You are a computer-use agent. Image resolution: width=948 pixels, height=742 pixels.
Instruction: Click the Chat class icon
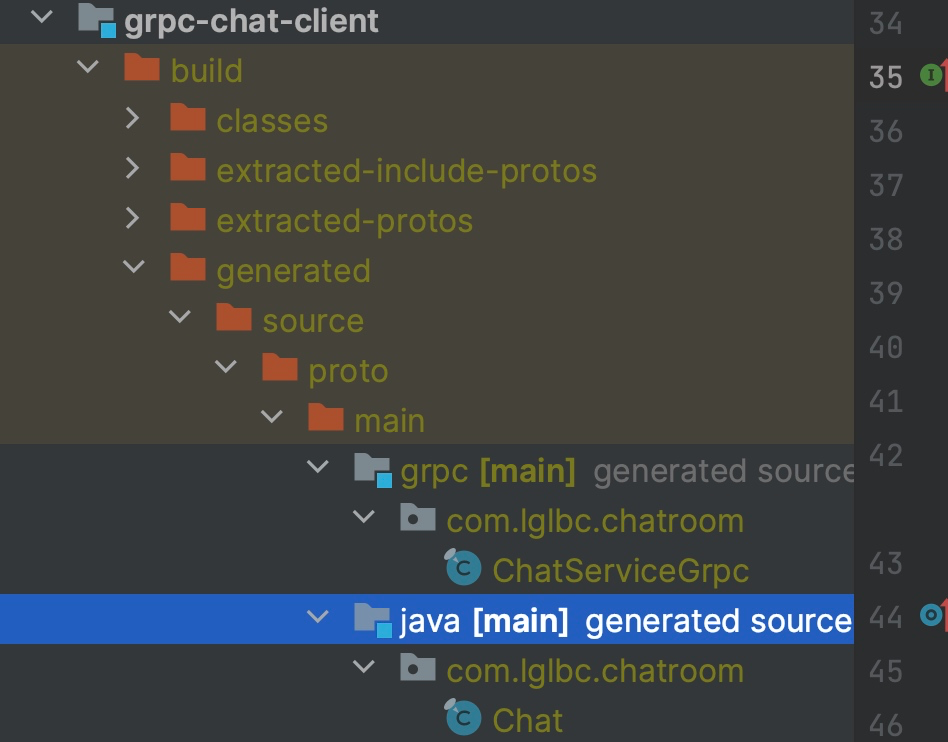[464, 719]
